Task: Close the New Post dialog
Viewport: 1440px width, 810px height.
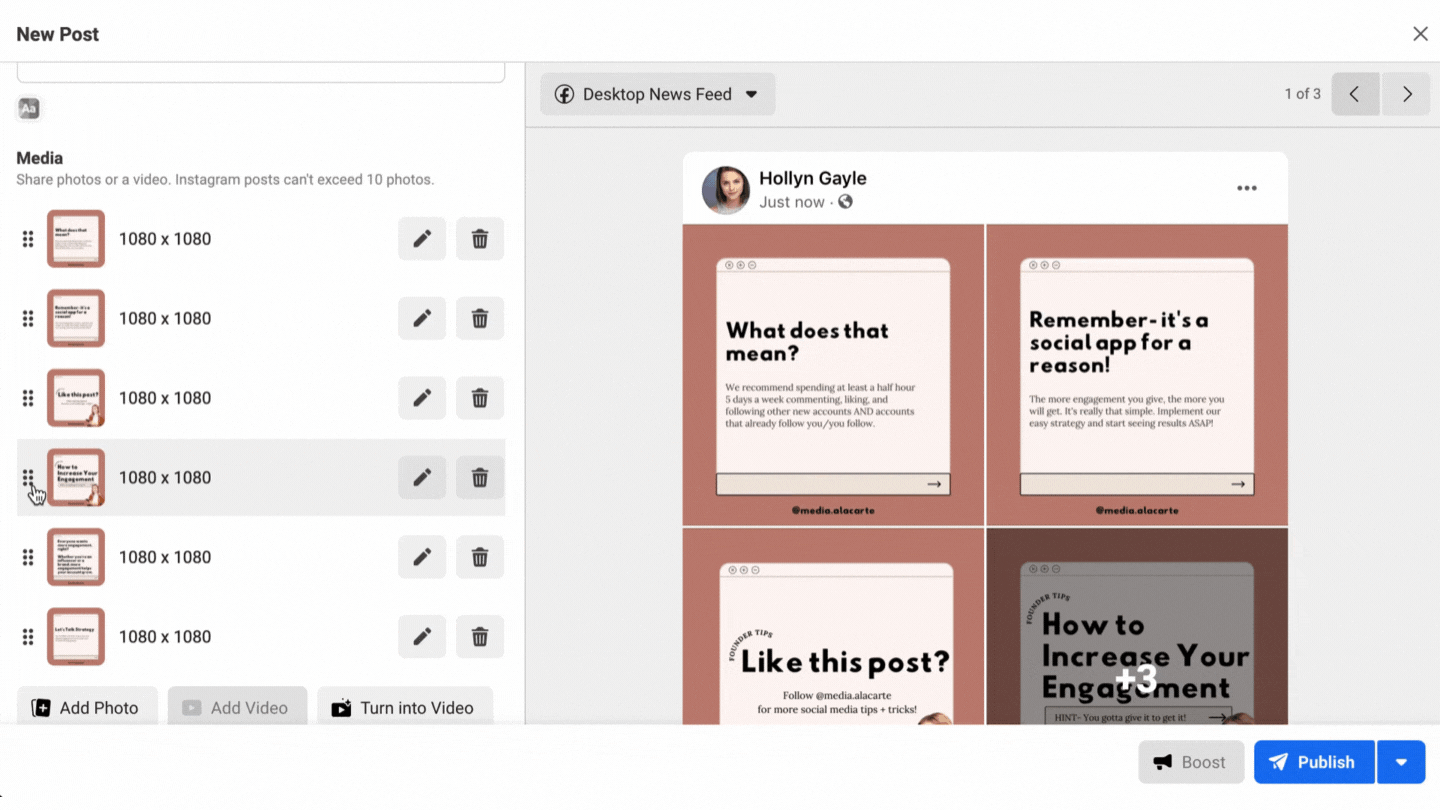Action: tap(1420, 34)
